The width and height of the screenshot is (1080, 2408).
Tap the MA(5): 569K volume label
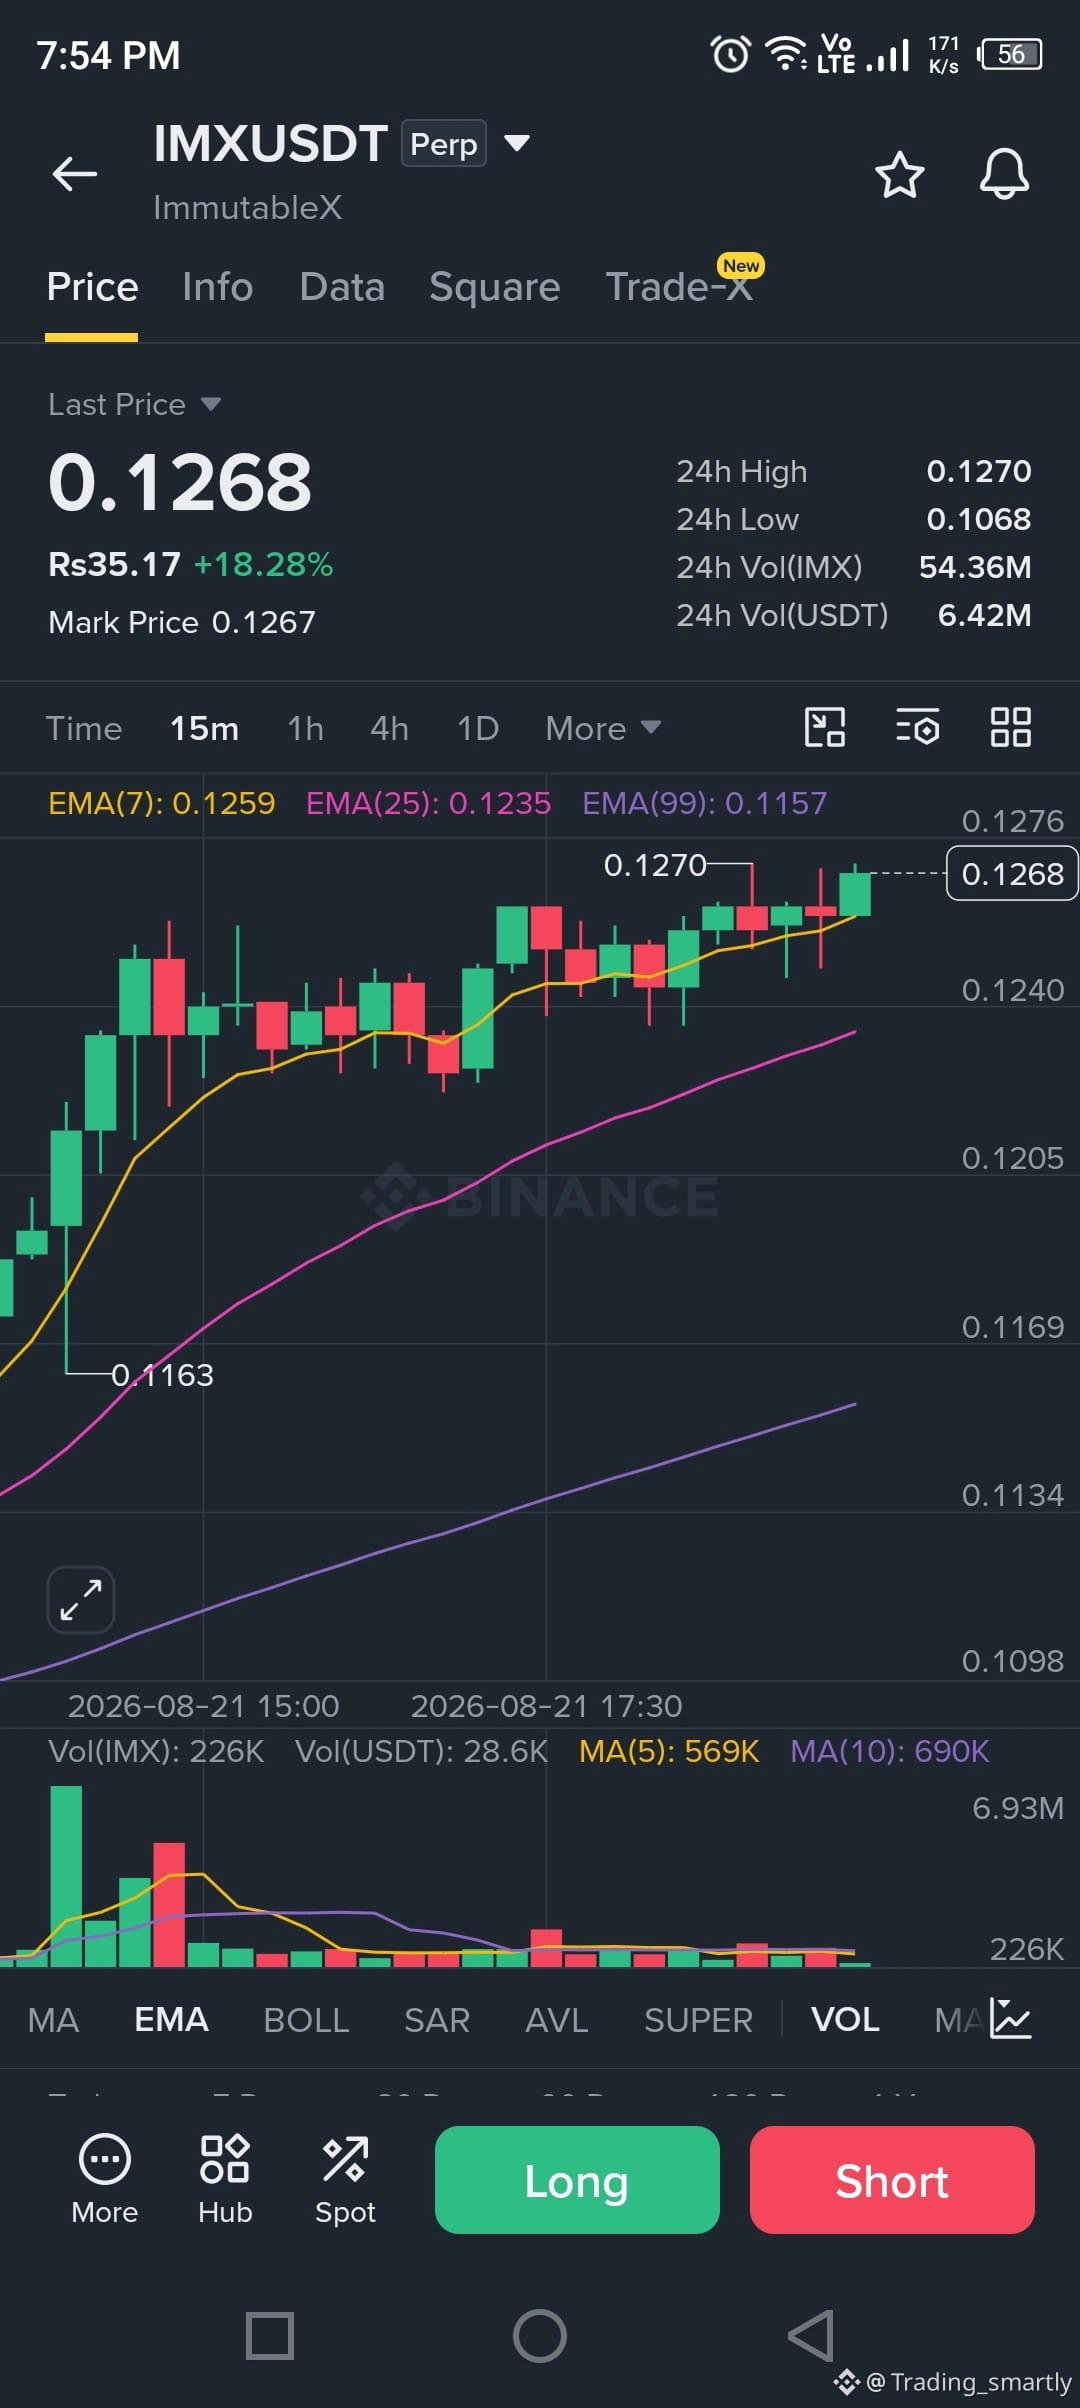[669, 1751]
